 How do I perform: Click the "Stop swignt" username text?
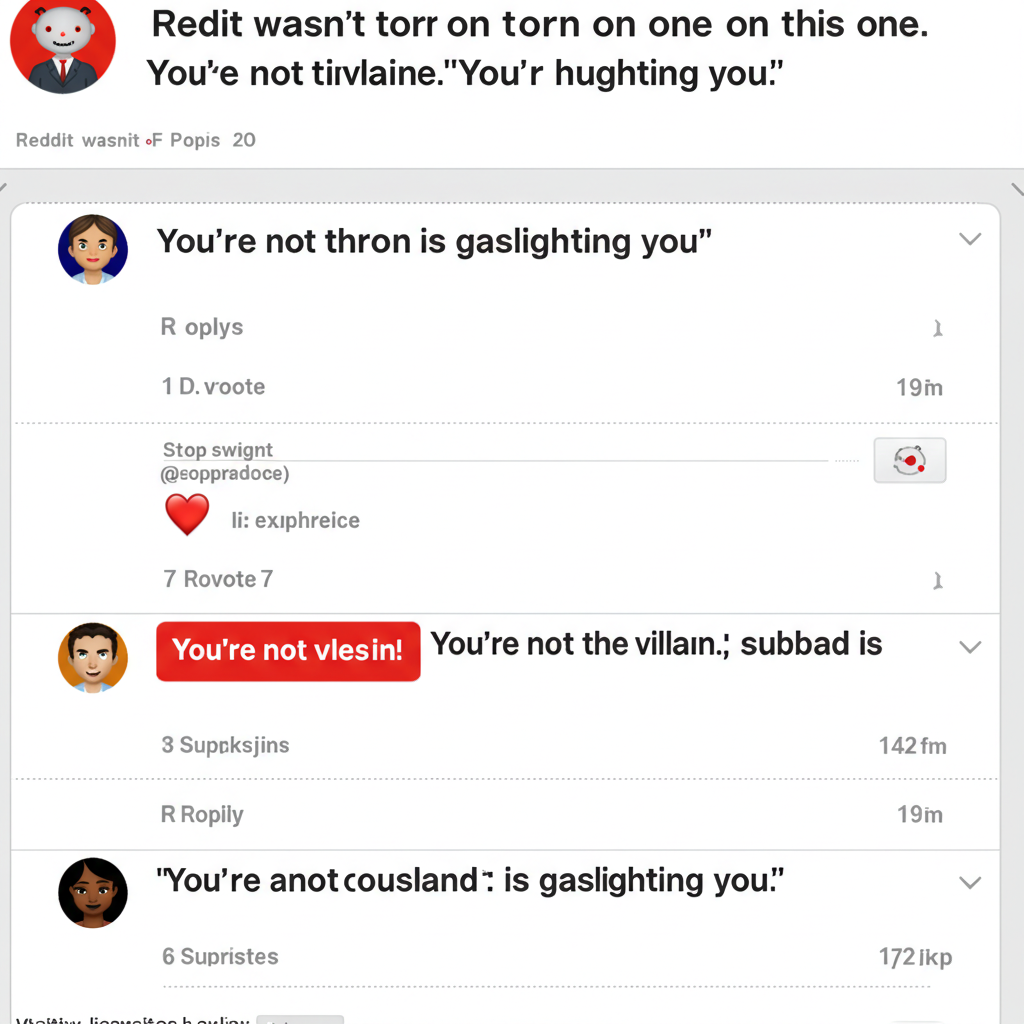click(x=217, y=450)
